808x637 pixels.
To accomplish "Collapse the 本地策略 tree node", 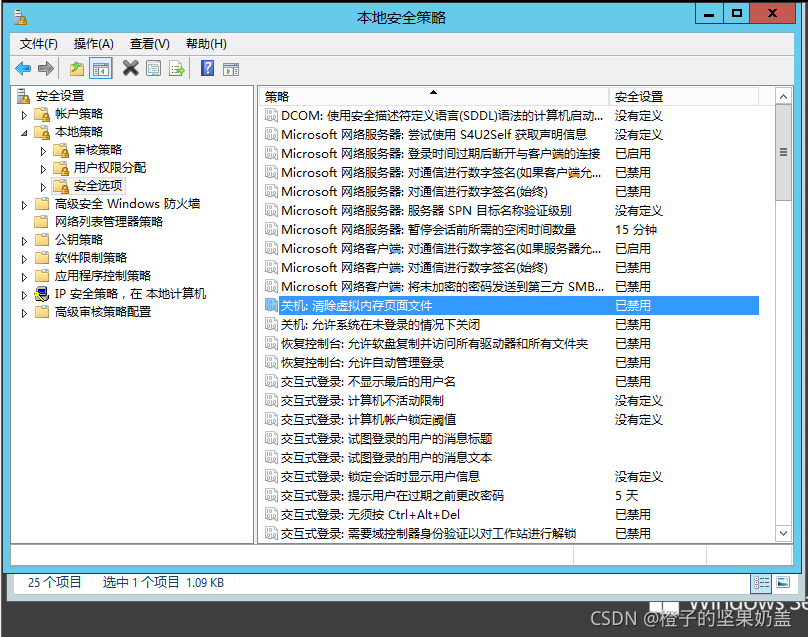I will 24,133.
